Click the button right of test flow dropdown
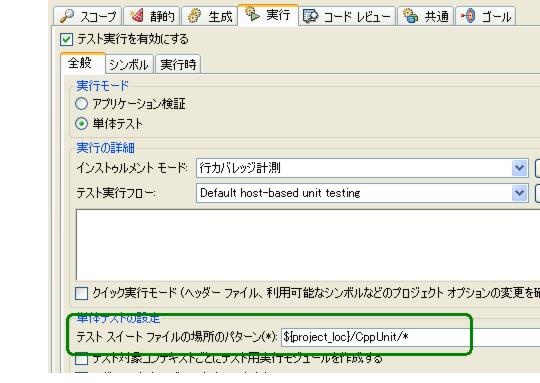Screen dimensions: 540x383 pos(537,193)
